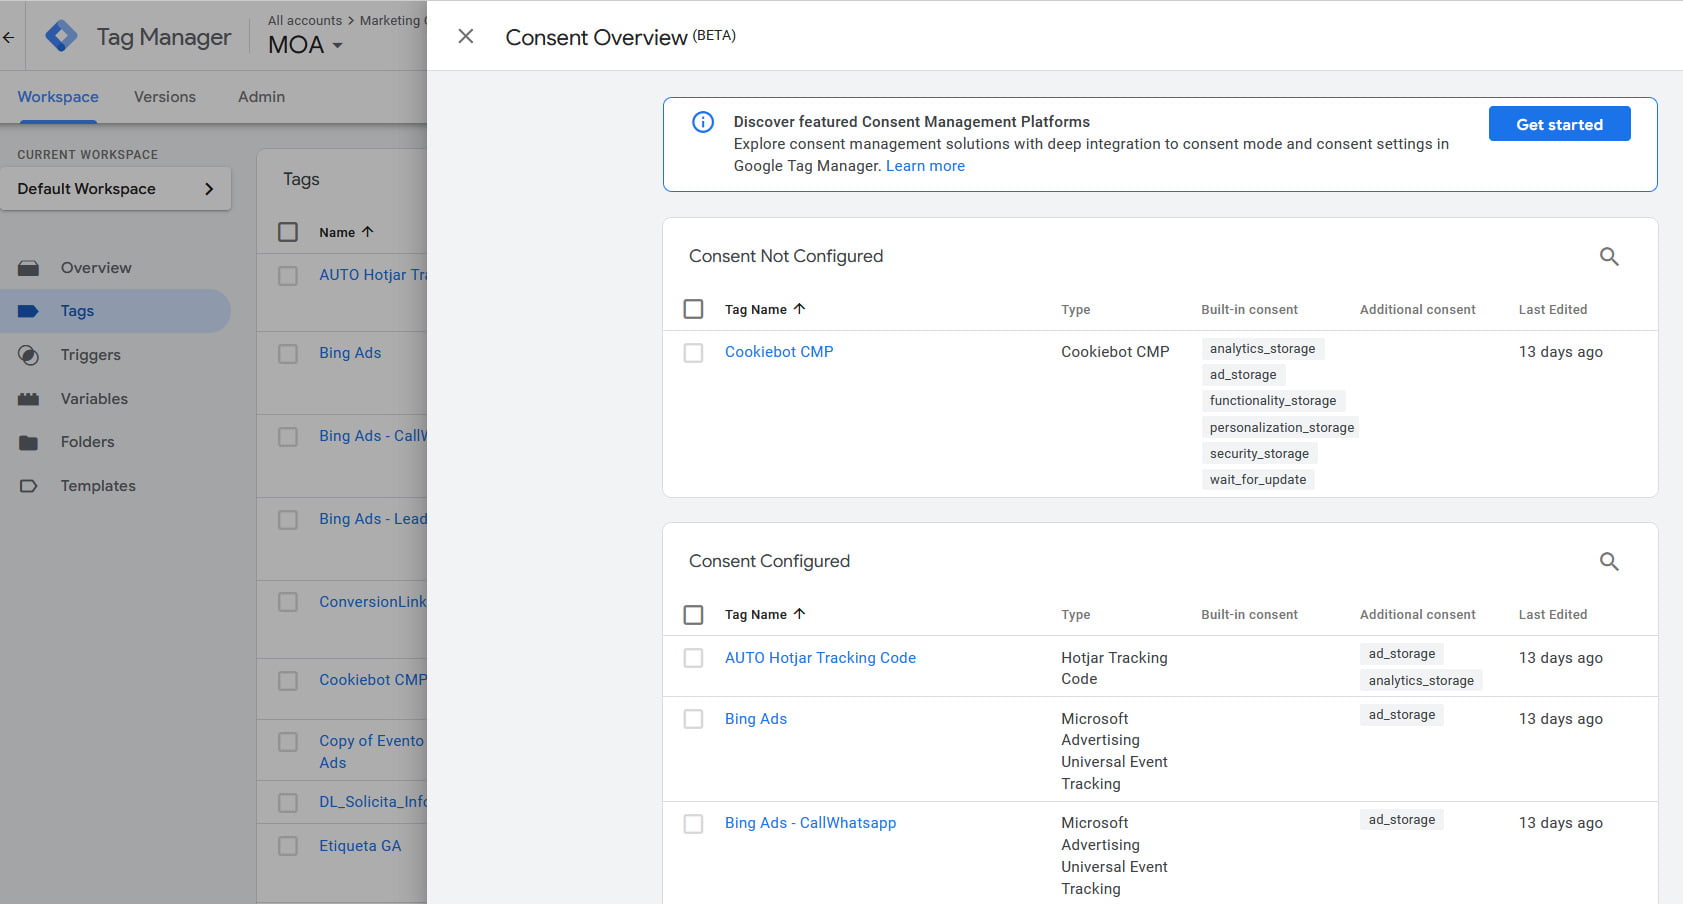Close the Consent Overview panel
Screen dimensions: 1683x904
[465, 37]
